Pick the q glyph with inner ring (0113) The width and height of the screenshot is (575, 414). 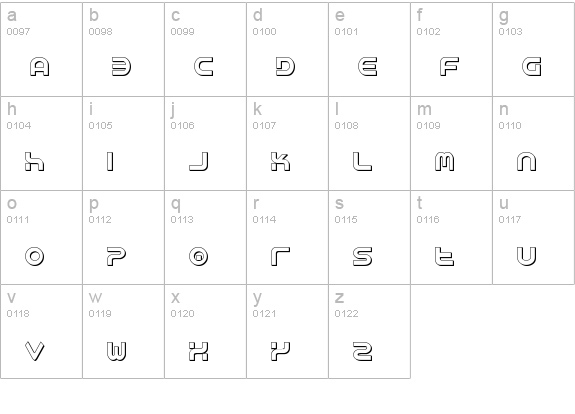click(x=199, y=256)
